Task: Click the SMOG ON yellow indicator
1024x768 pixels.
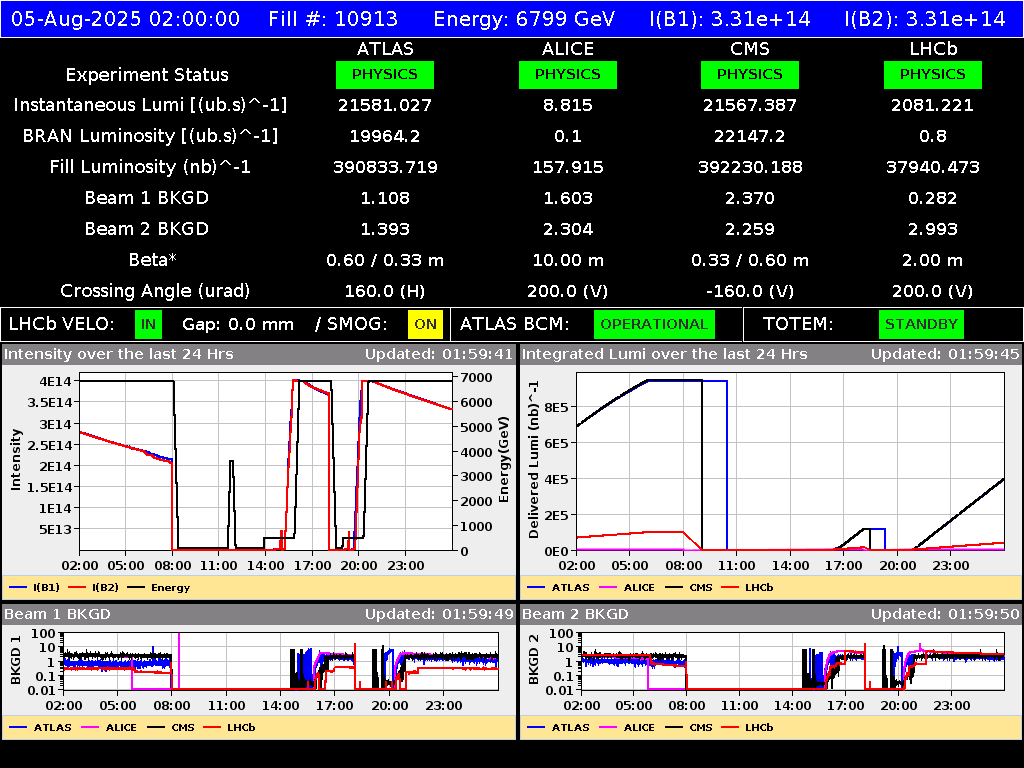Action: pos(425,325)
